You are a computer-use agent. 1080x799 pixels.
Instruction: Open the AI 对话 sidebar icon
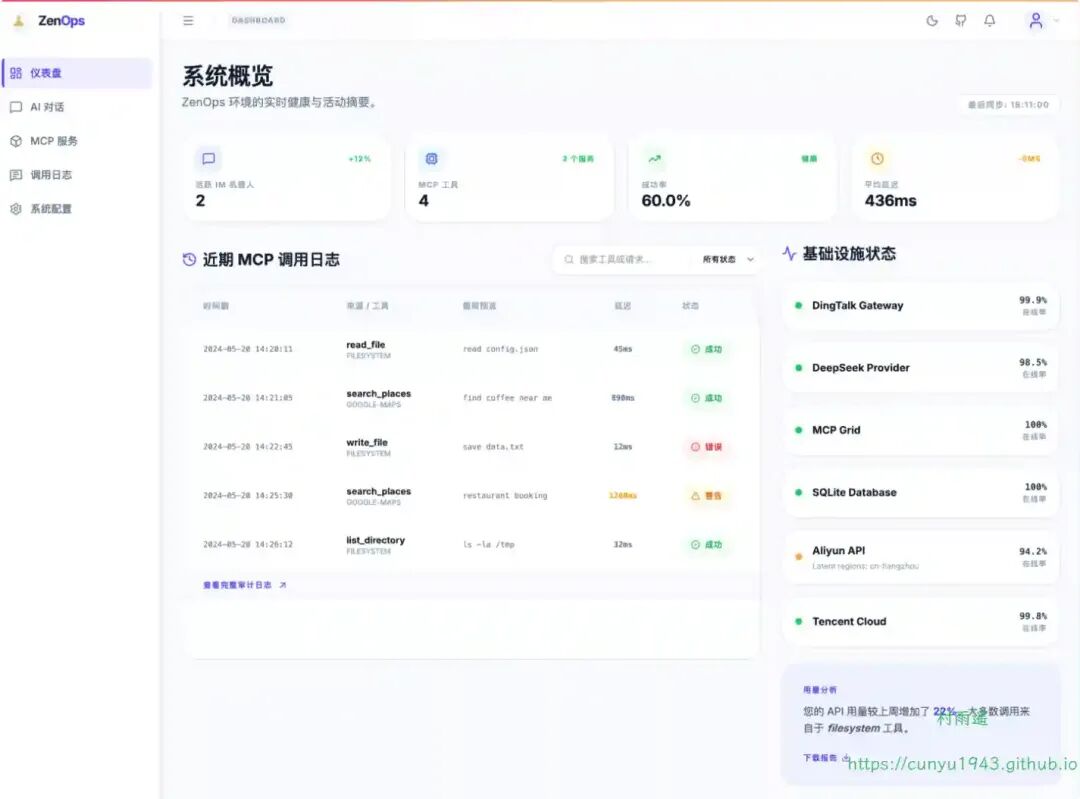pos(17,107)
